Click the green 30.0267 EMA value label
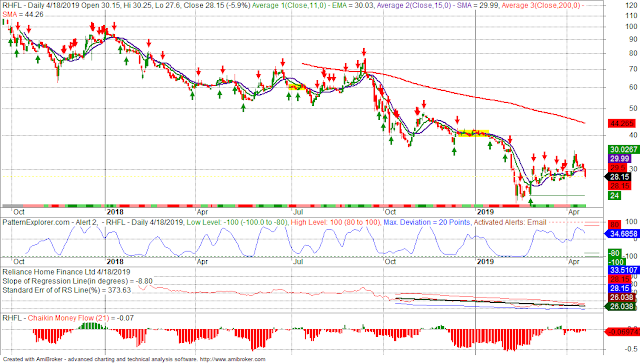This screenshot has height=363, width=640. click(623, 149)
